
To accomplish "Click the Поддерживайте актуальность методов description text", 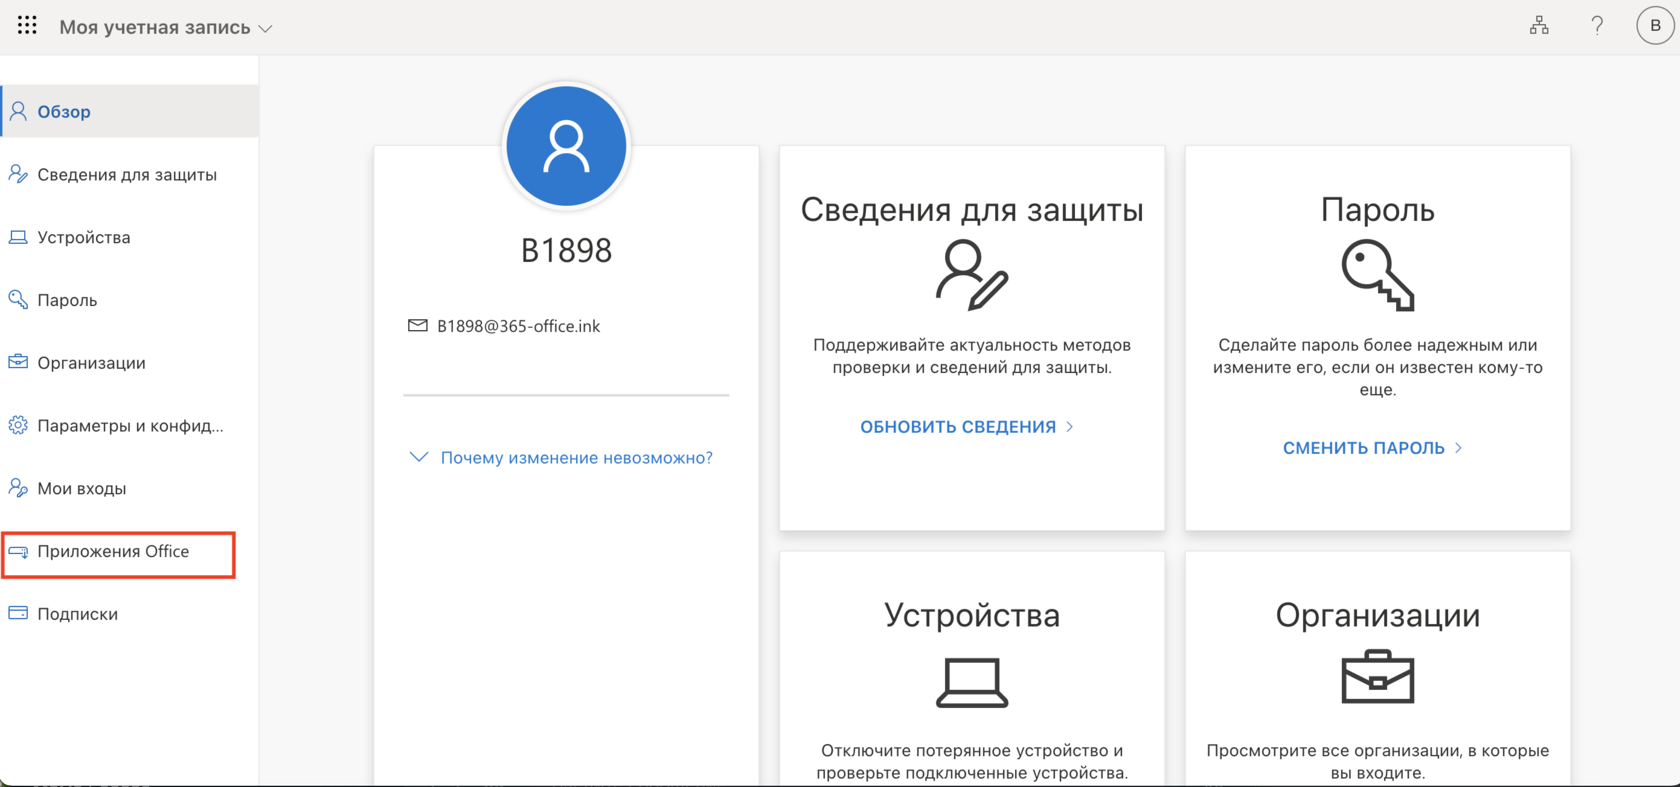I will (x=972, y=356).
